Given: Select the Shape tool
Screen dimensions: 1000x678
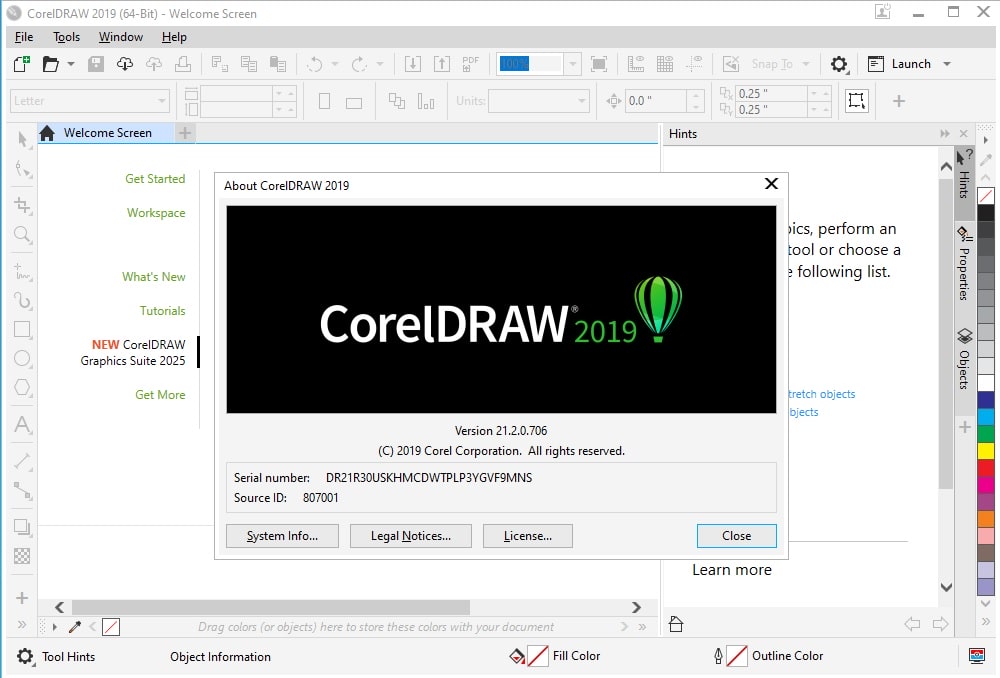Looking at the screenshot, I should pyautogui.click(x=21, y=169).
